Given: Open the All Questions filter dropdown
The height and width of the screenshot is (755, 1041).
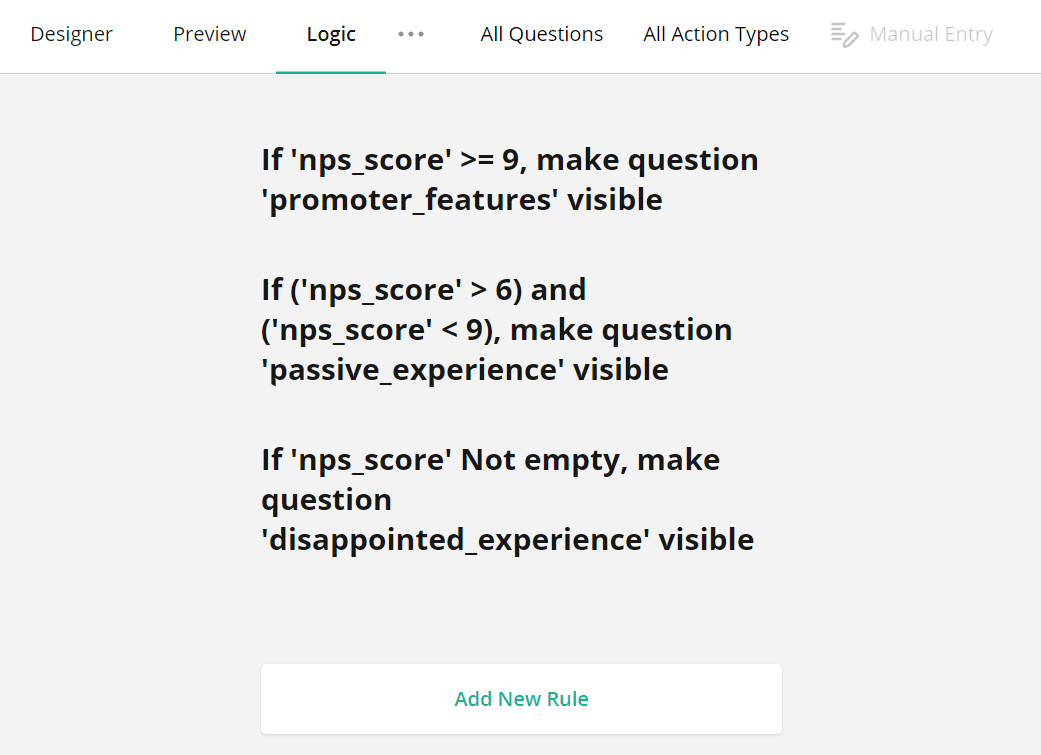Looking at the screenshot, I should 541,33.
